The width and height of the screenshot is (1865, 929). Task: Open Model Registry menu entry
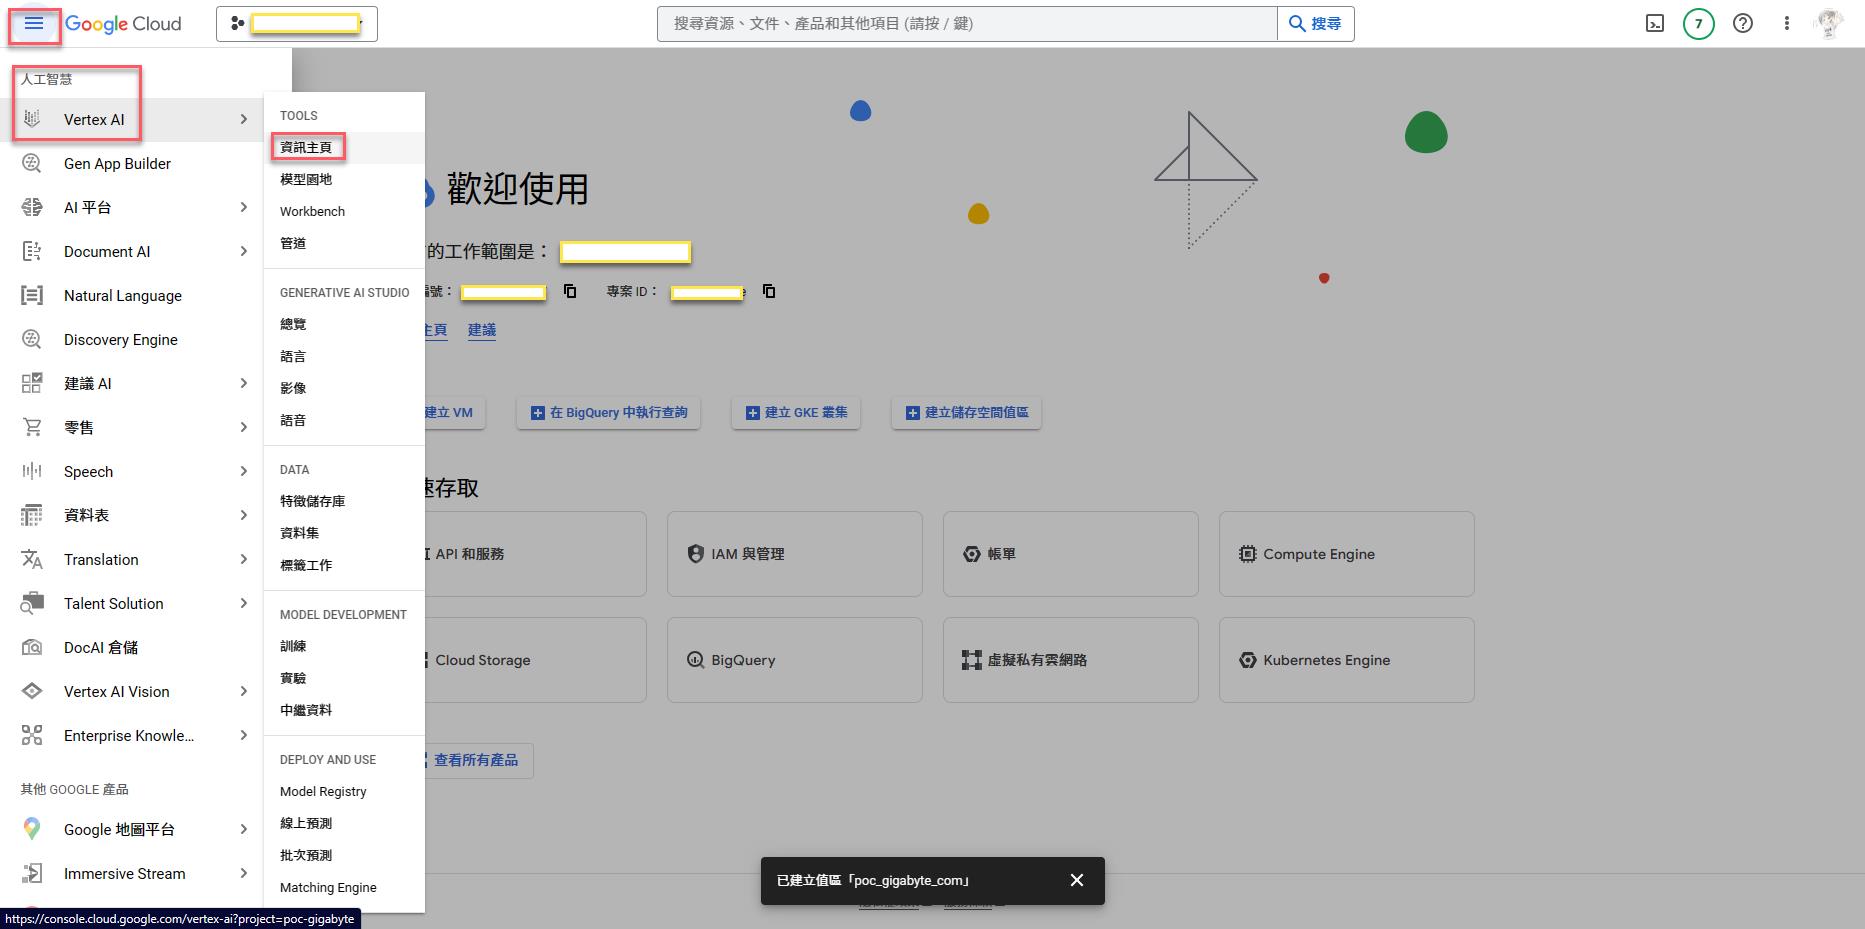[x=323, y=792]
